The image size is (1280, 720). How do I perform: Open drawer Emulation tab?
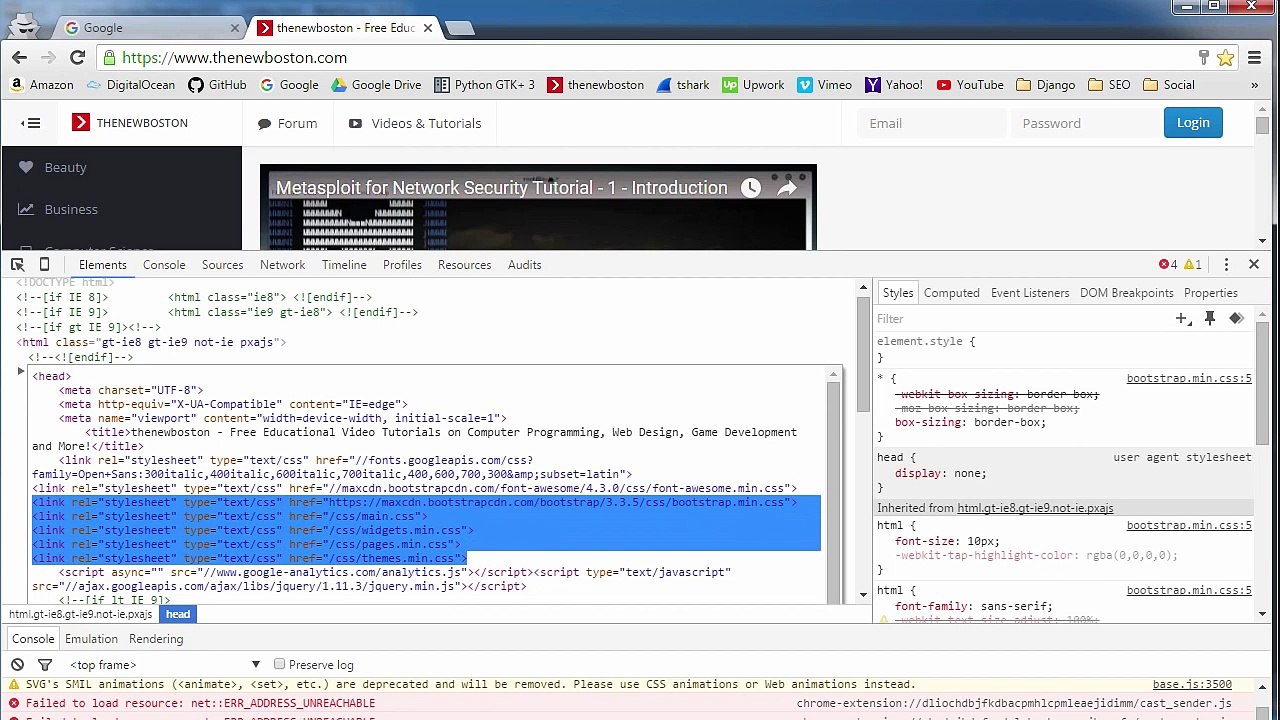pos(91,639)
